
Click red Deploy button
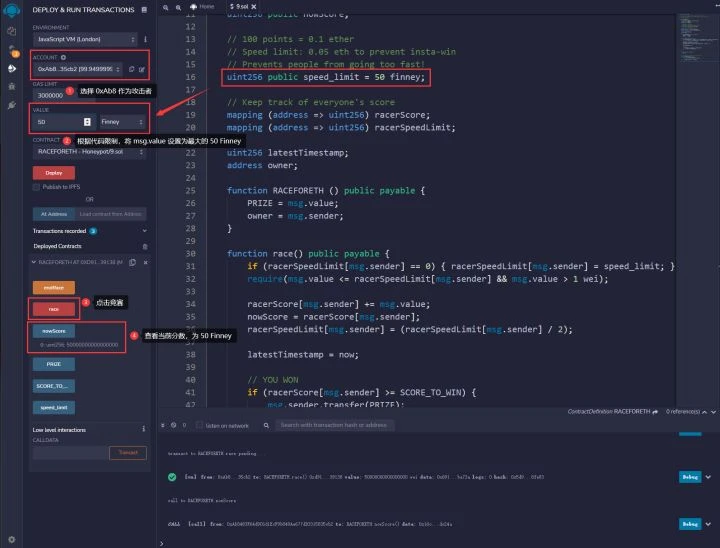point(54,173)
